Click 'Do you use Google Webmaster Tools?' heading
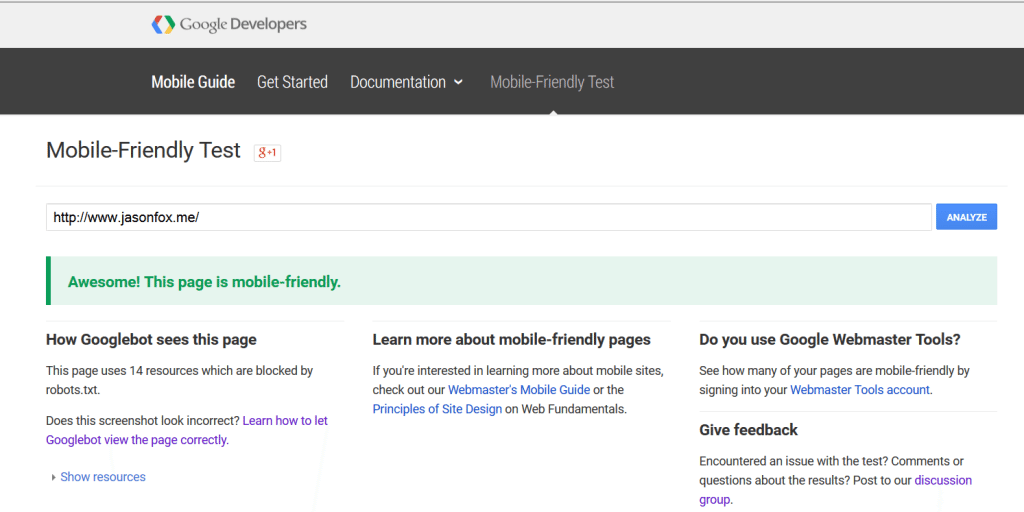The image size is (1024, 512). pos(830,340)
